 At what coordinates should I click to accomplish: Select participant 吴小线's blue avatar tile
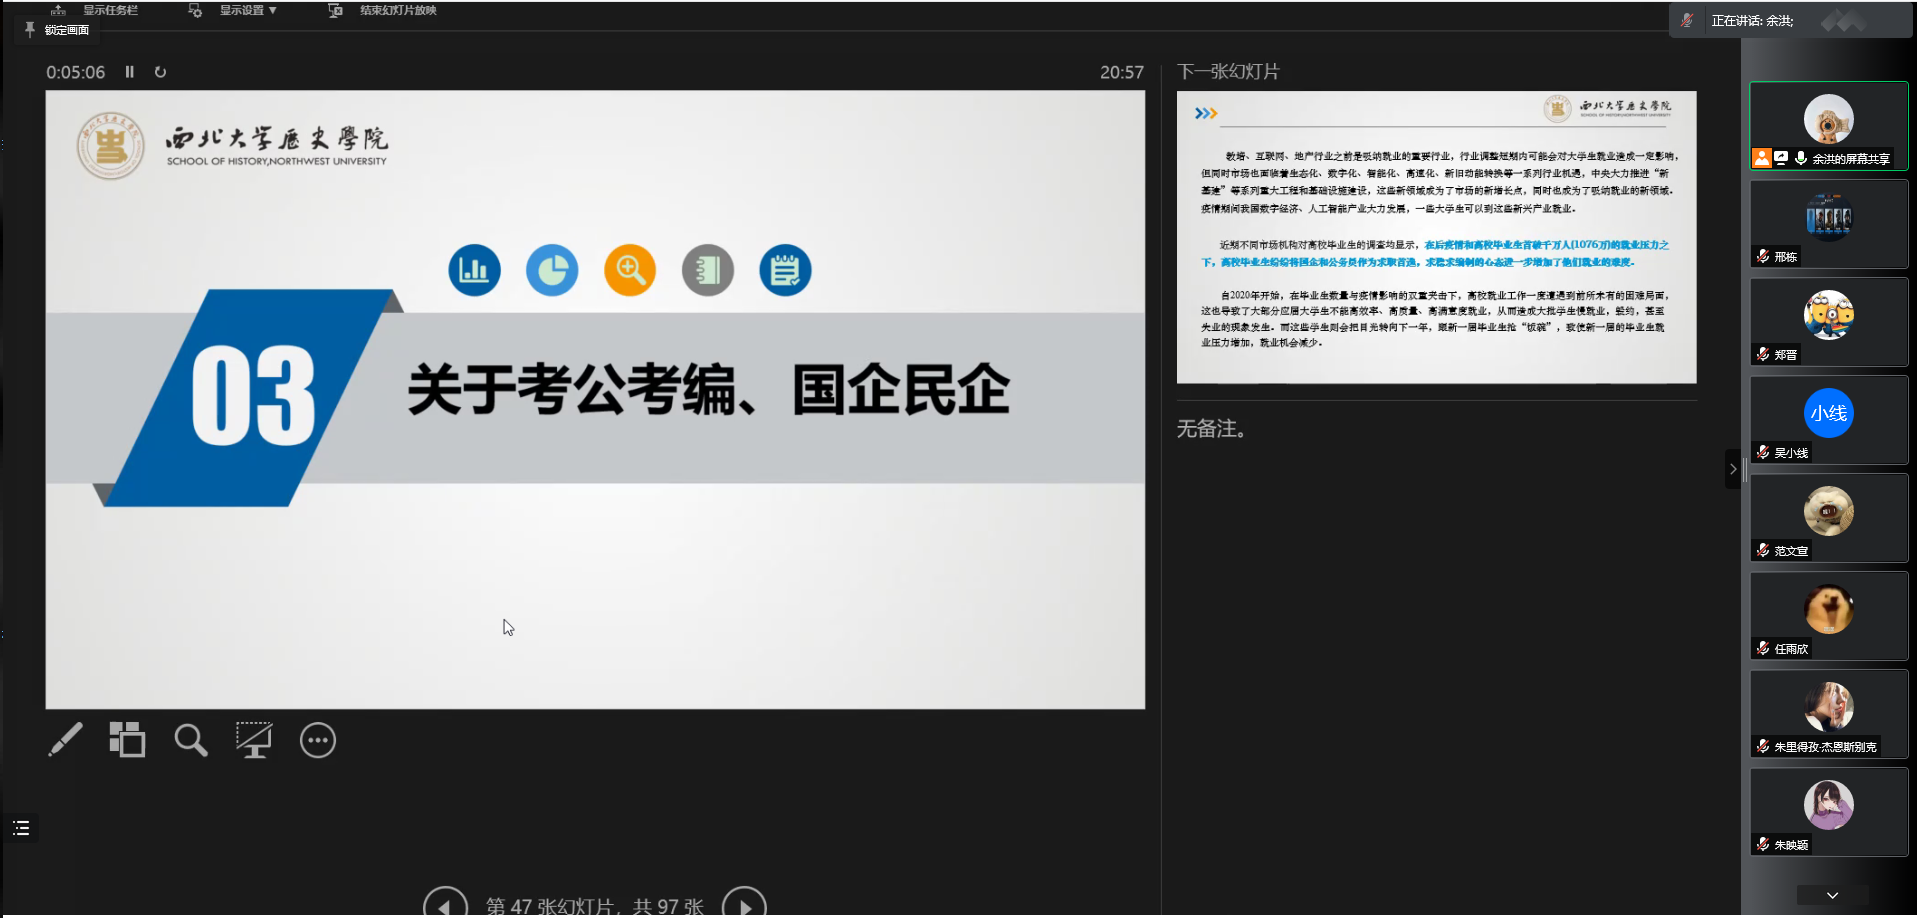pos(1828,419)
